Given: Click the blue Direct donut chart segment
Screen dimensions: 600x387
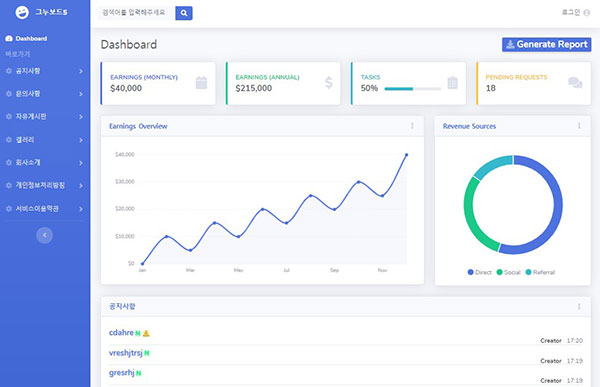Looking at the screenshot, I should click(558, 205).
